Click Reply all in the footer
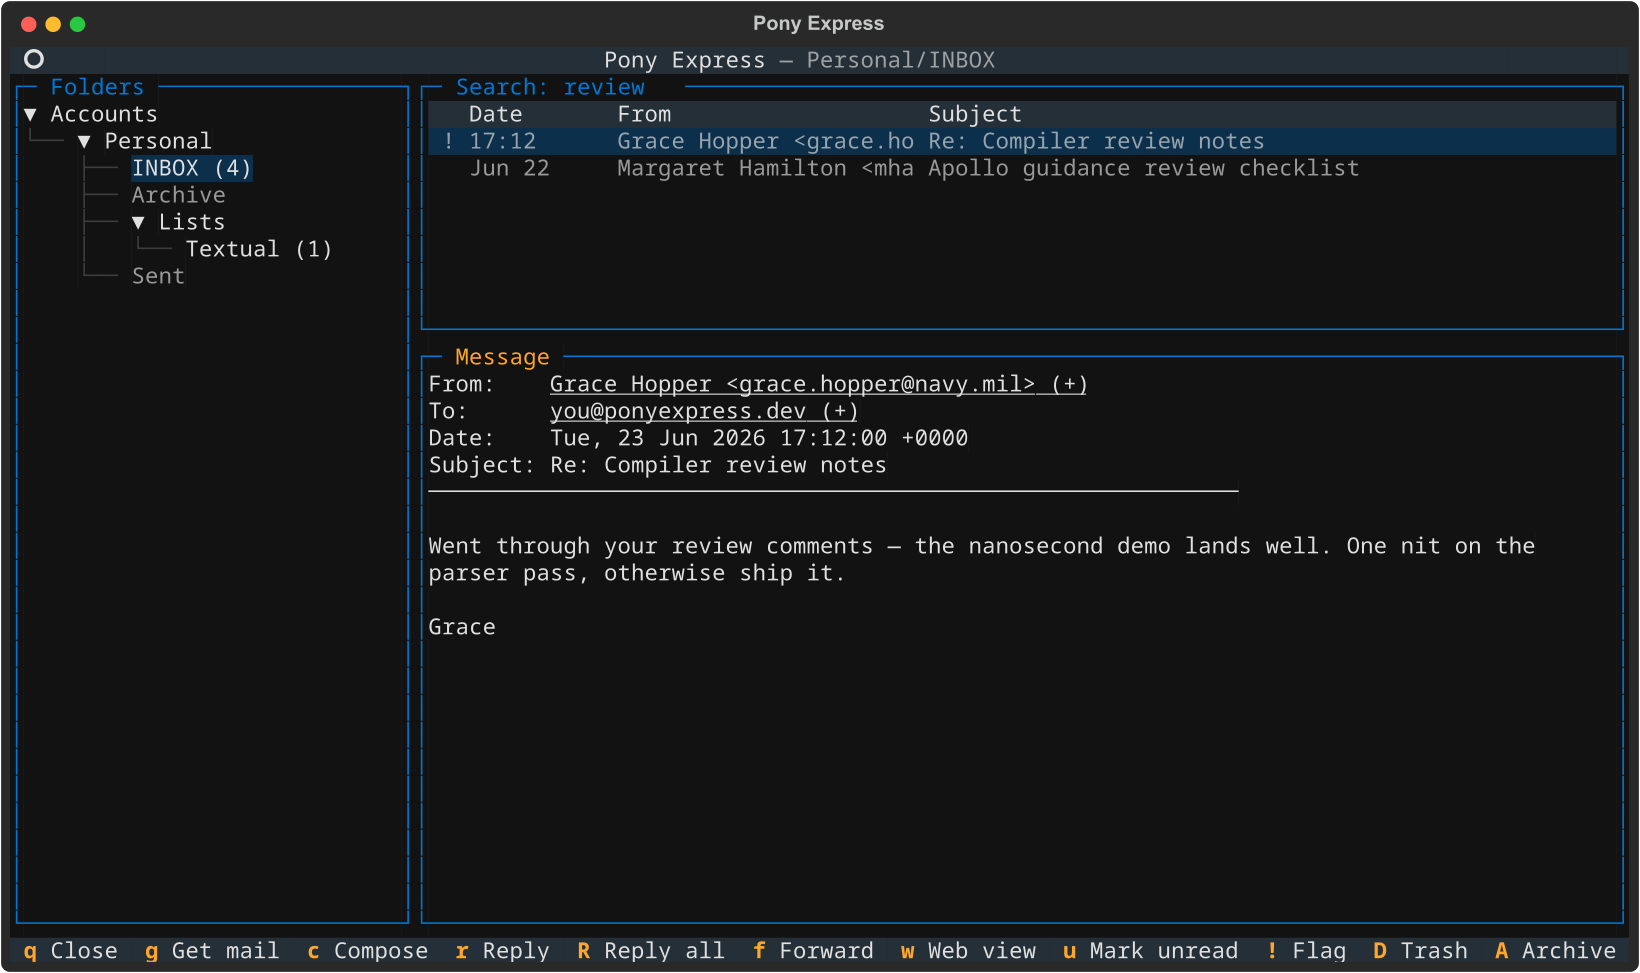 coord(650,951)
